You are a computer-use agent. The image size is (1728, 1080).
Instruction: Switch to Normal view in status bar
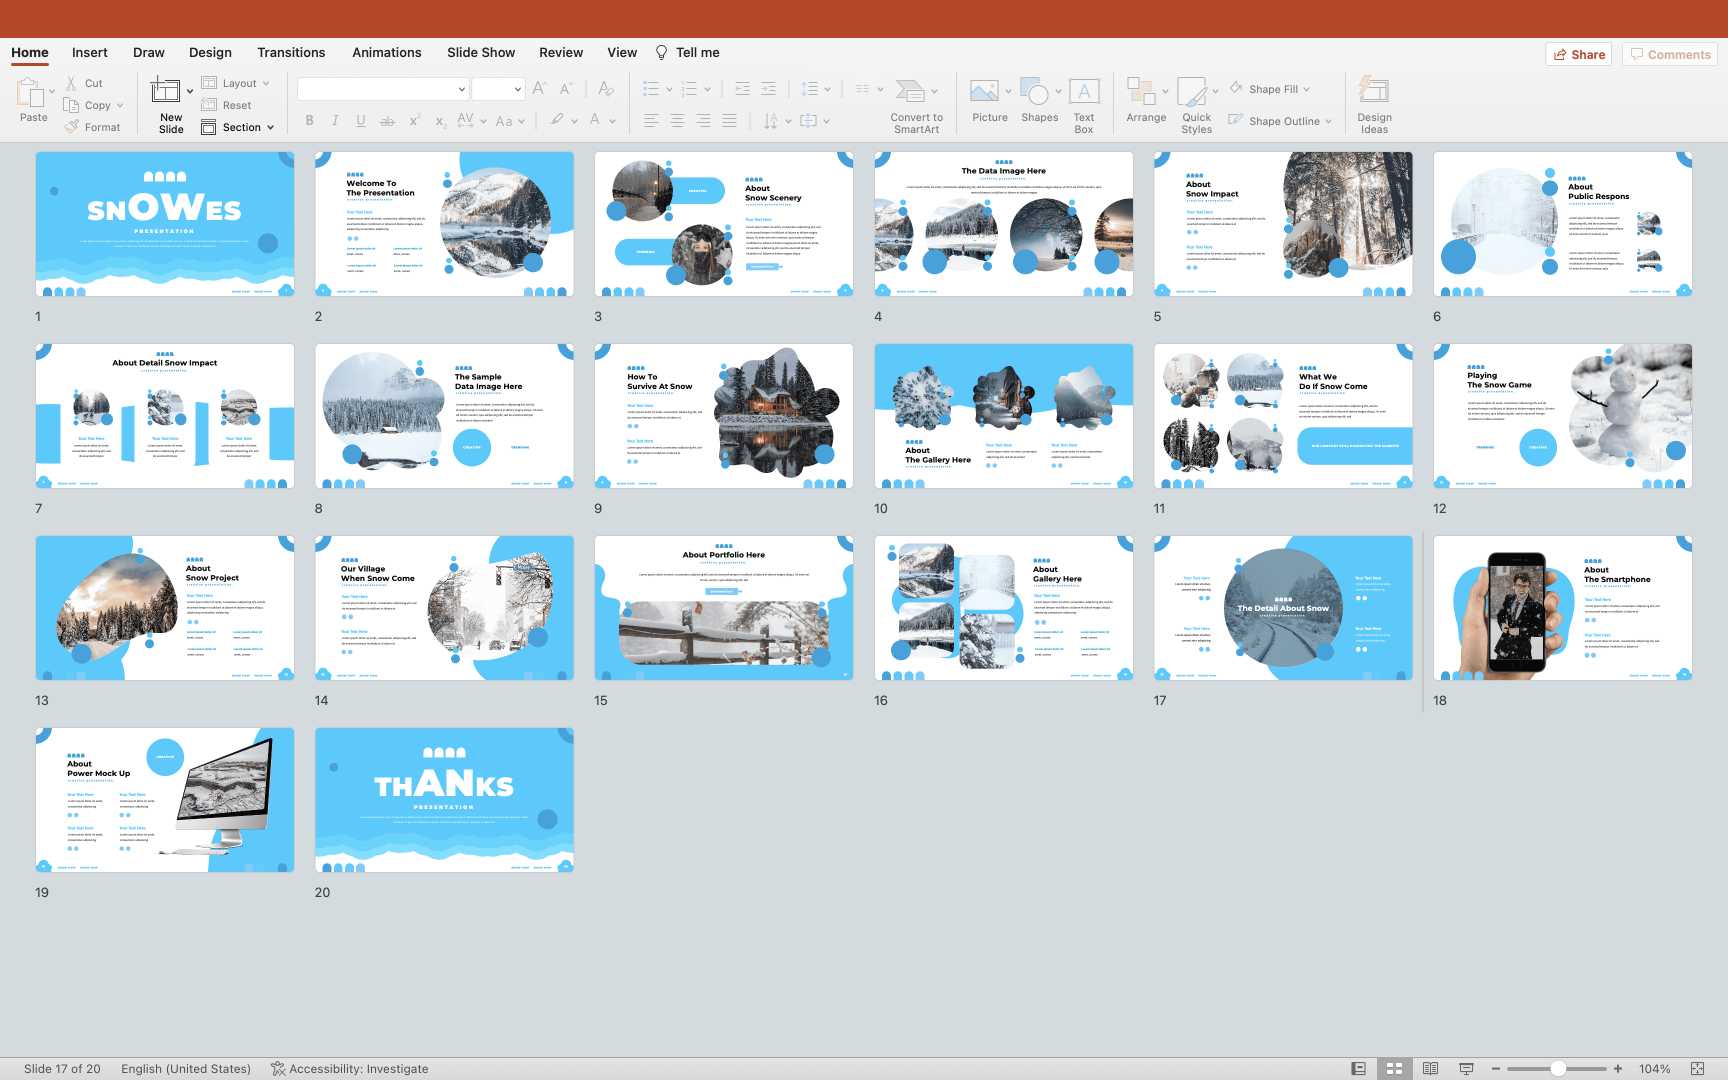1358,1068
